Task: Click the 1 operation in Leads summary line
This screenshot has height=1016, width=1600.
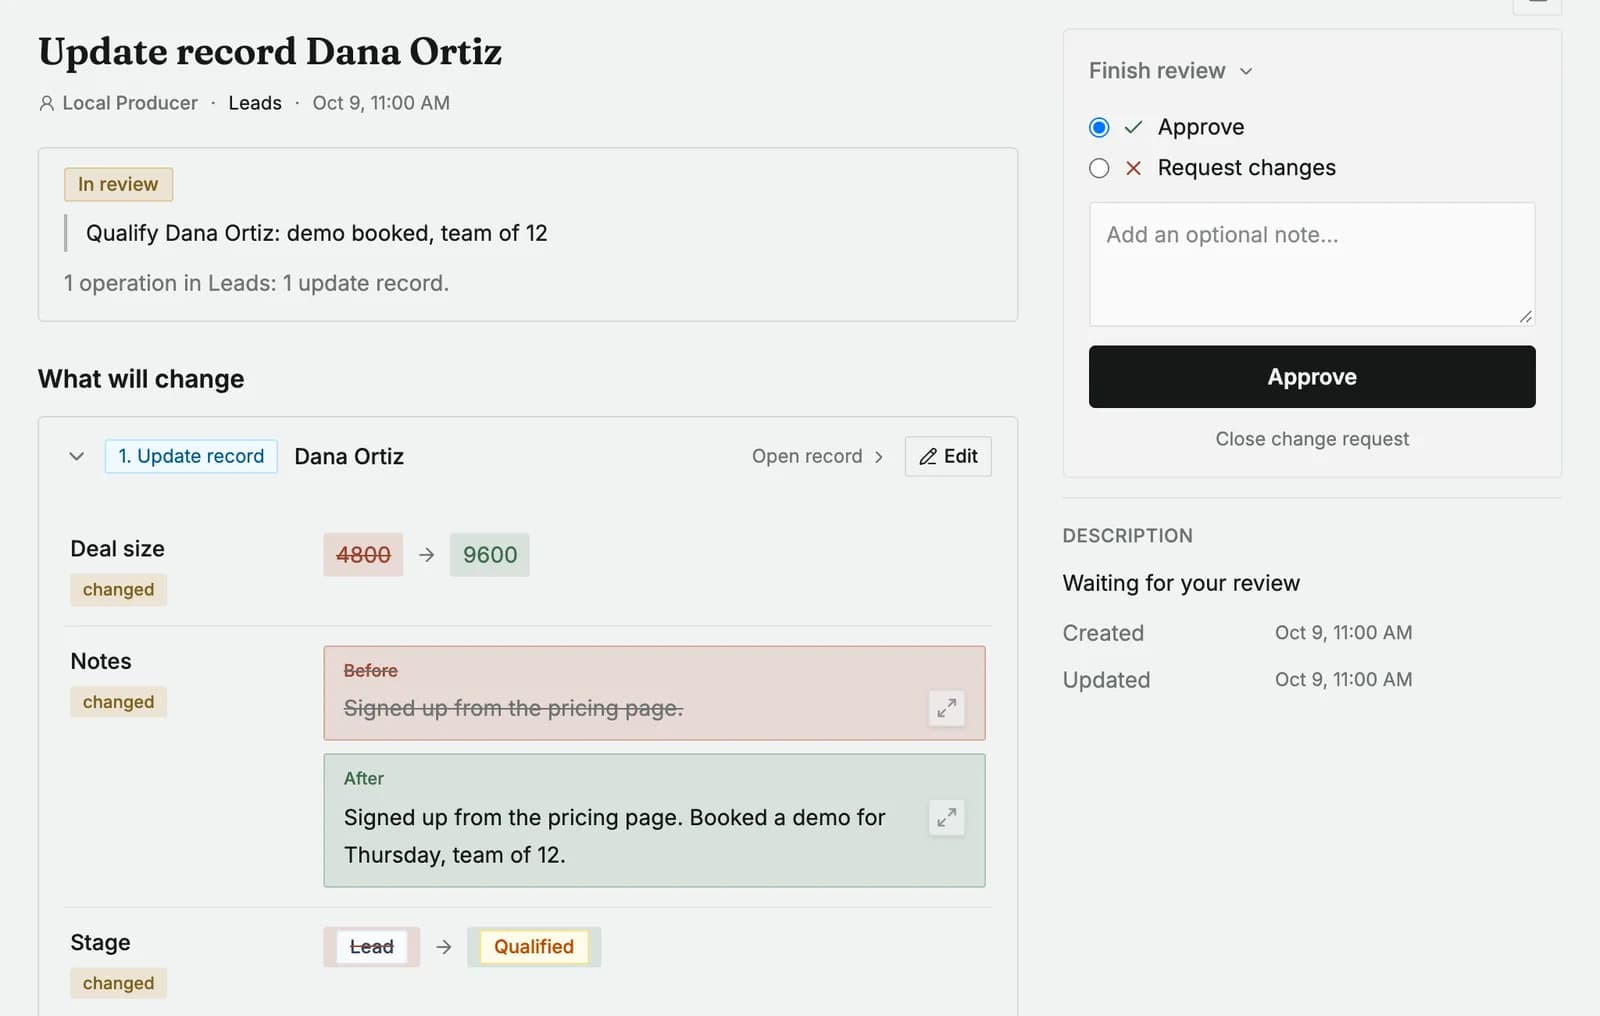Action: tap(256, 284)
